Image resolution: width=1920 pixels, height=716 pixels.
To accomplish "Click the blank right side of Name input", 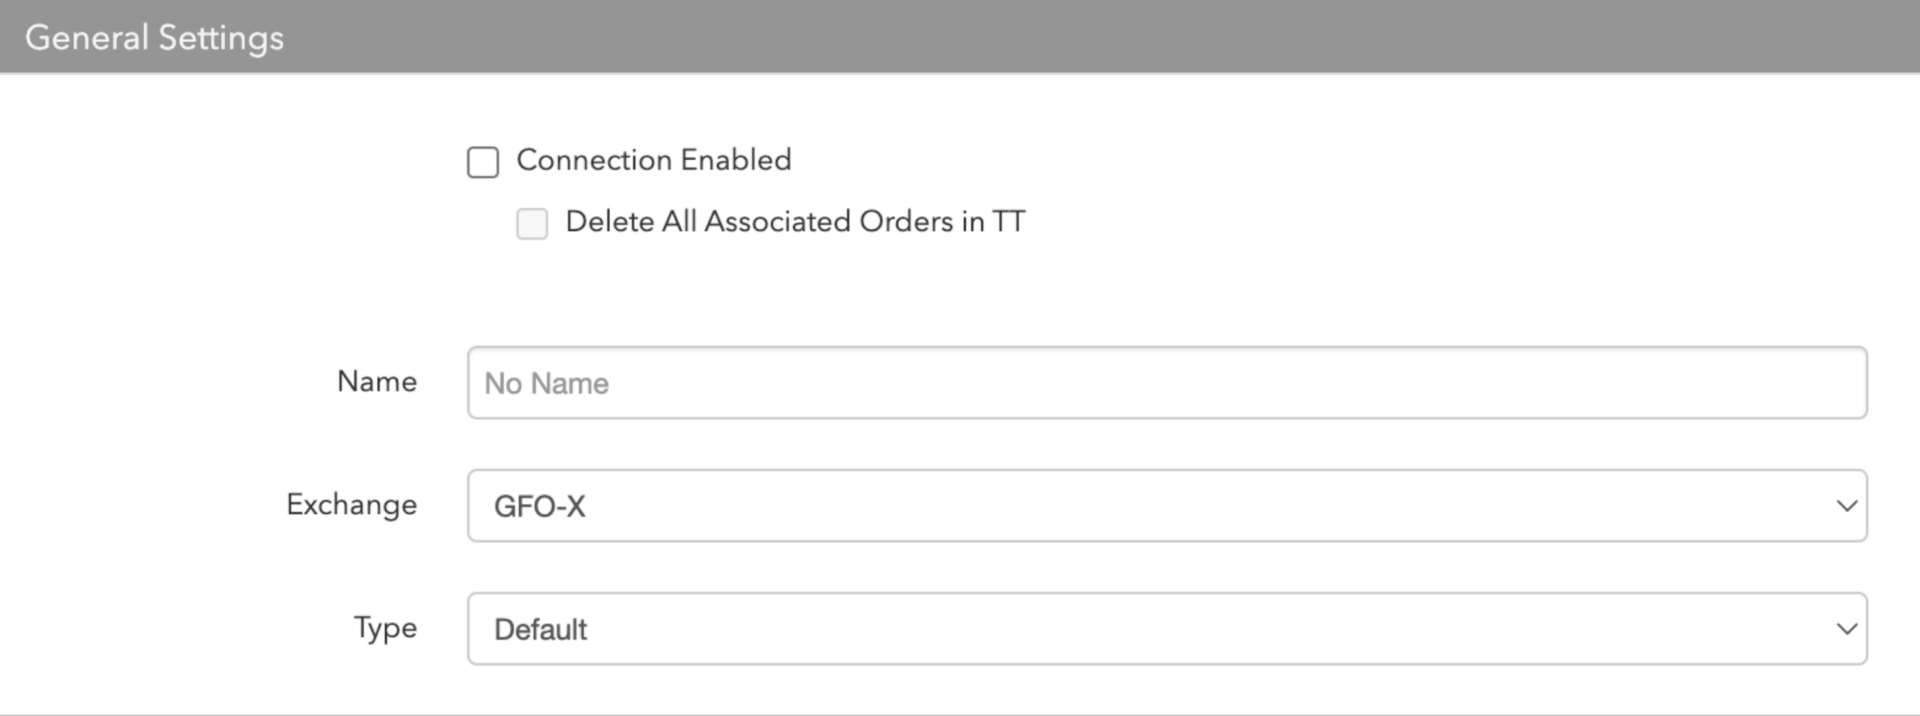I will point(1500,383).
